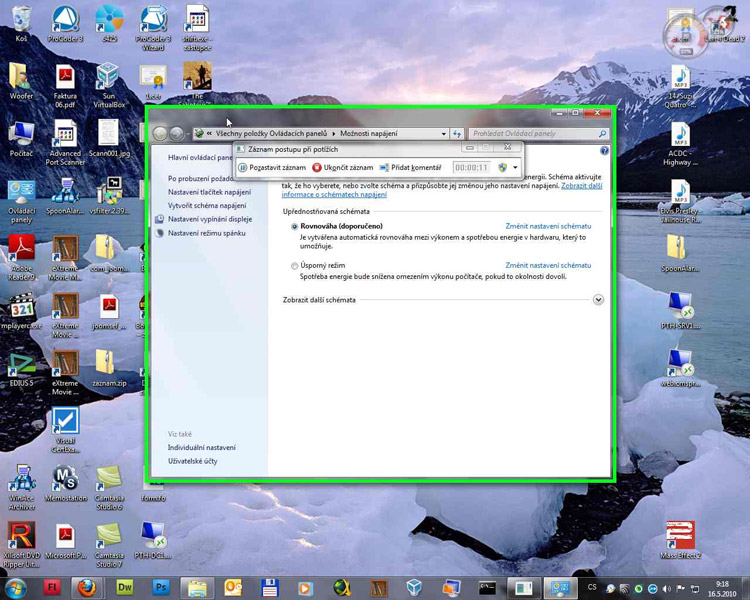Click the Control Panel help question icon
This screenshot has width=750, height=600.
pos(604,151)
